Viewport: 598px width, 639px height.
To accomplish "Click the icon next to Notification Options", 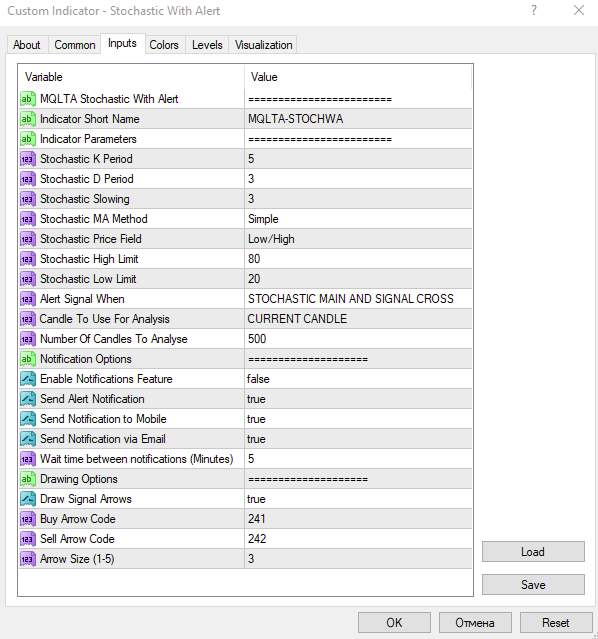I will tap(28, 359).
